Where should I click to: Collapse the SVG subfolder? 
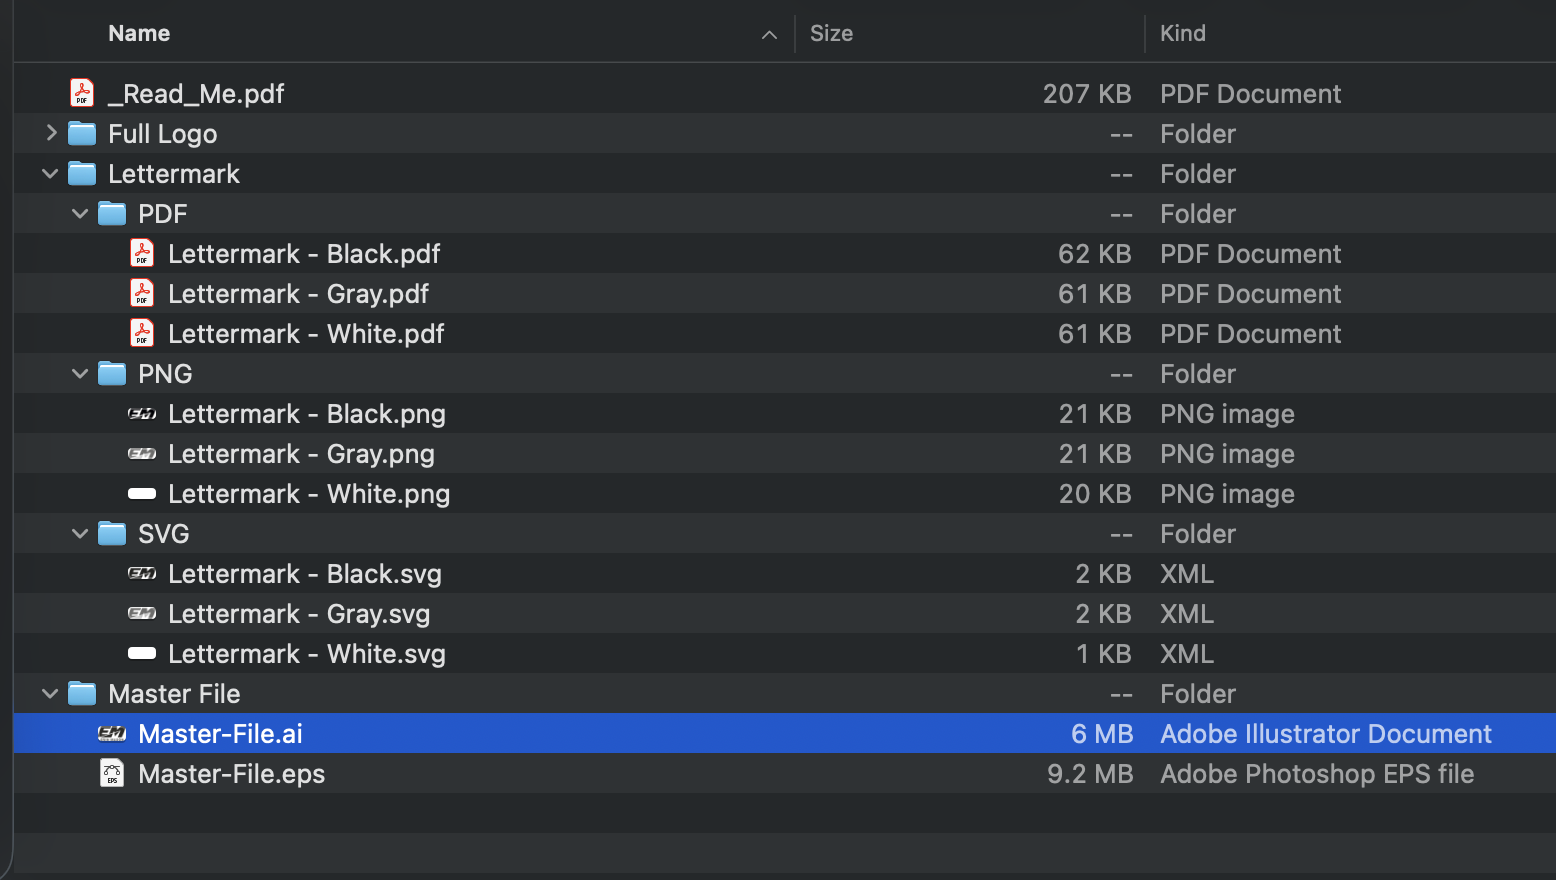pos(80,533)
